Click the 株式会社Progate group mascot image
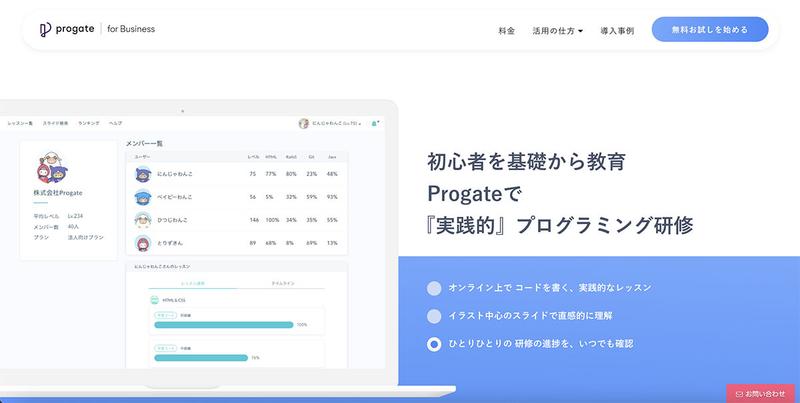 [x=53, y=167]
